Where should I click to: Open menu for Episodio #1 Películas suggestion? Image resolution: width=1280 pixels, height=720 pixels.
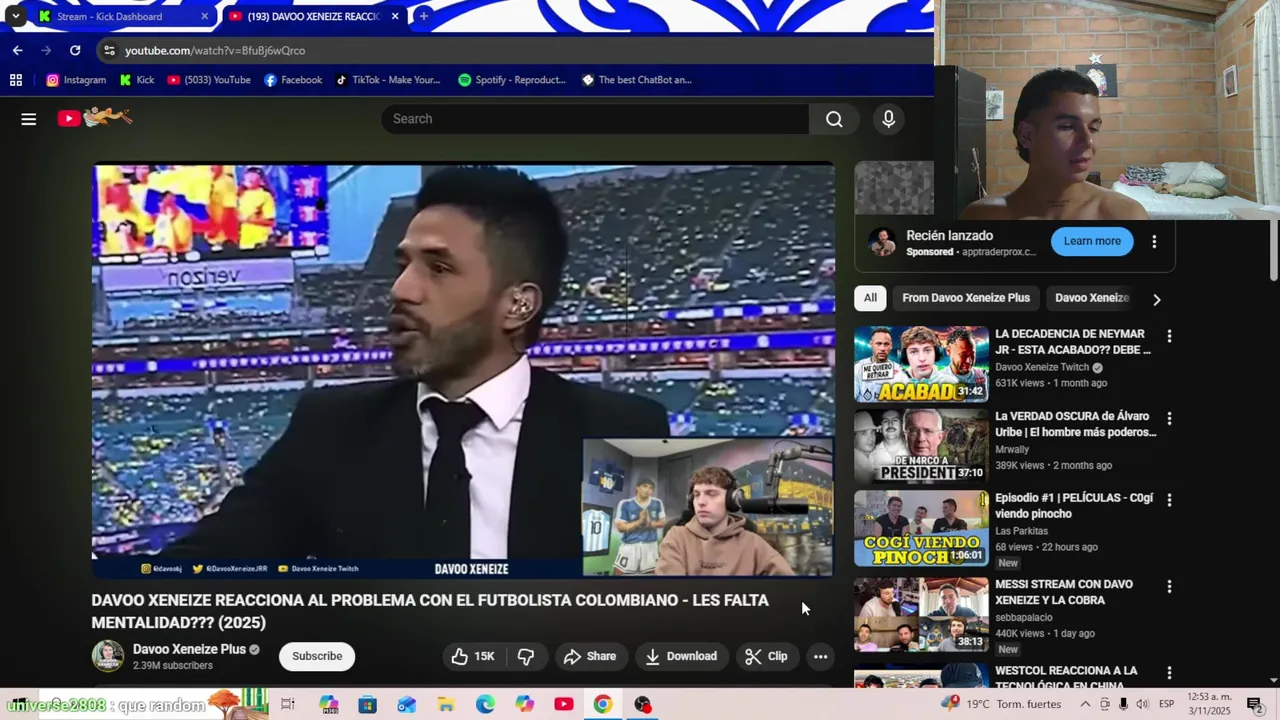pyautogui.click(x=1169, y=500)
